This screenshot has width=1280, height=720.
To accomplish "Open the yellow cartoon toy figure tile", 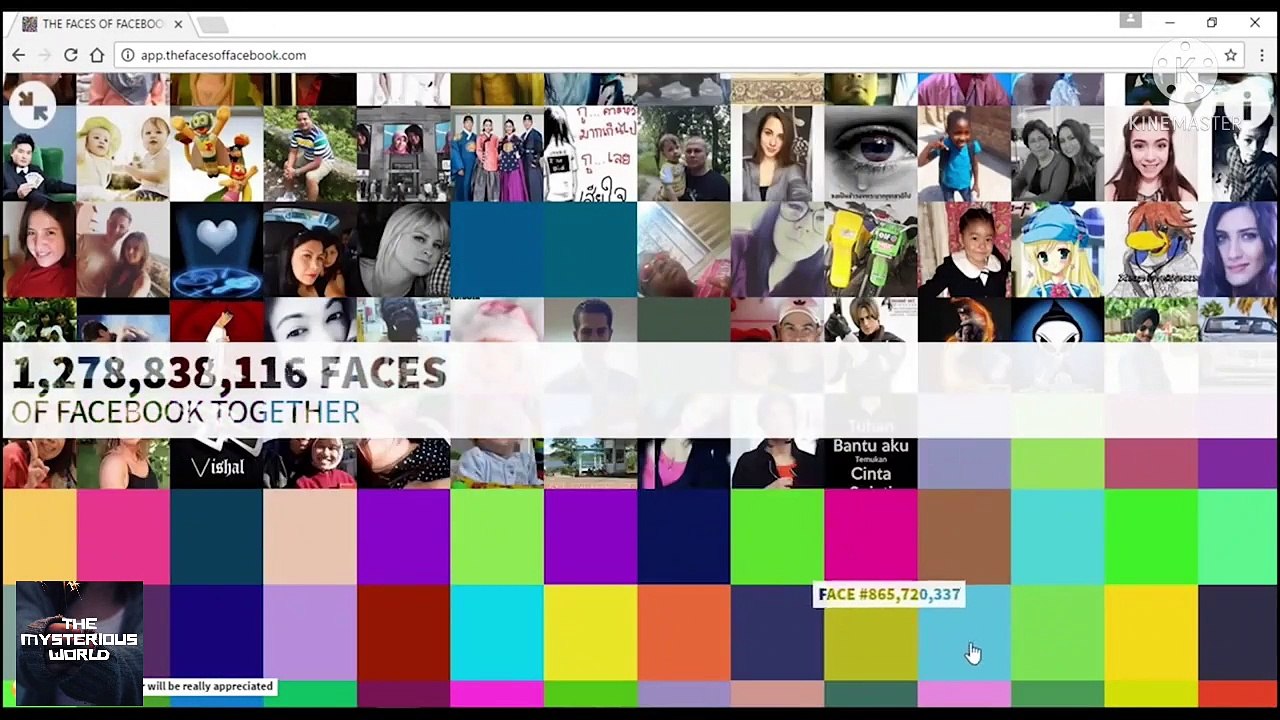I will [x=216, y=154].
